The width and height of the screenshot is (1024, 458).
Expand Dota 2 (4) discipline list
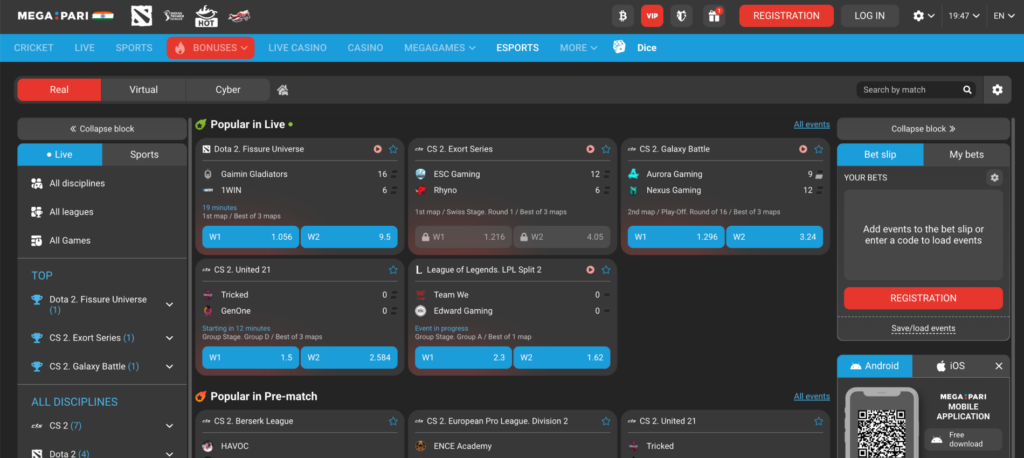(170, 454)
